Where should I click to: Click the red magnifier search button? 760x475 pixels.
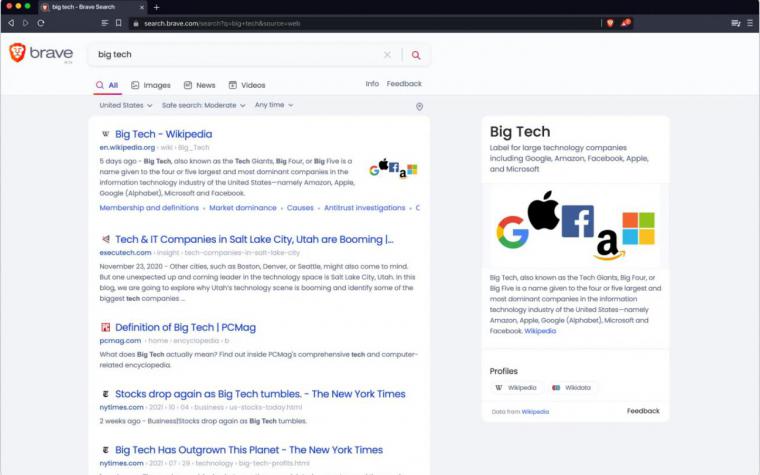416,55
